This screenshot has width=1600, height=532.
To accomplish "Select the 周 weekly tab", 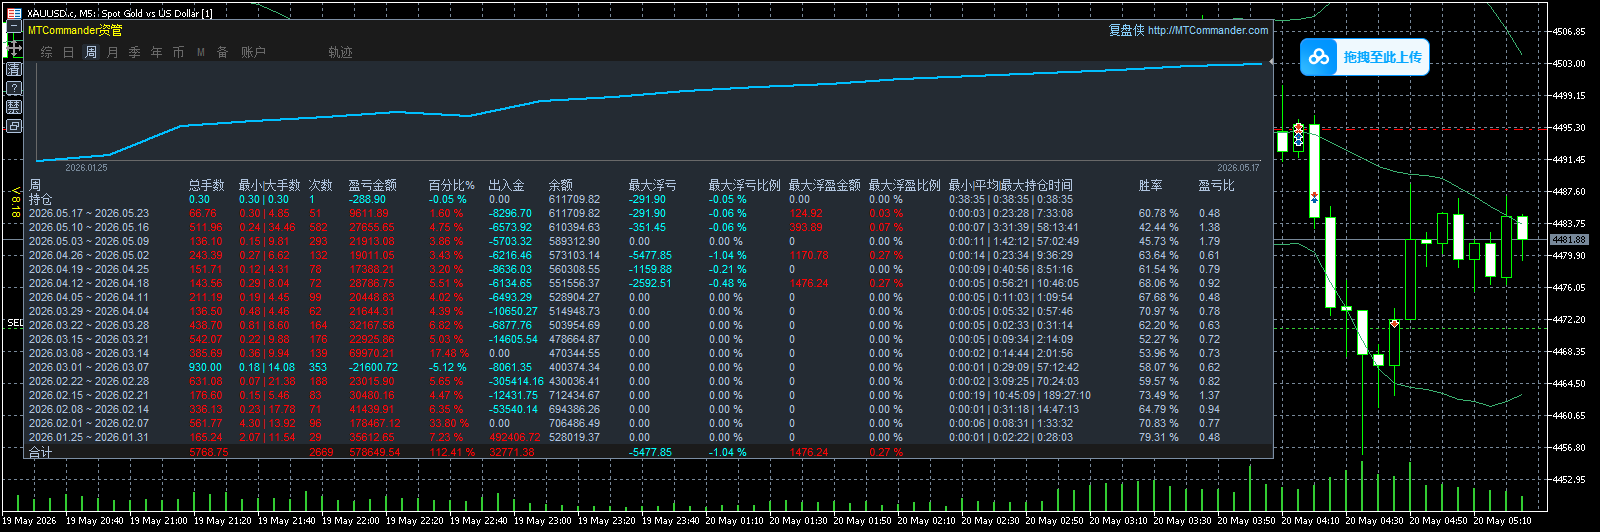I will click(91, 52).
